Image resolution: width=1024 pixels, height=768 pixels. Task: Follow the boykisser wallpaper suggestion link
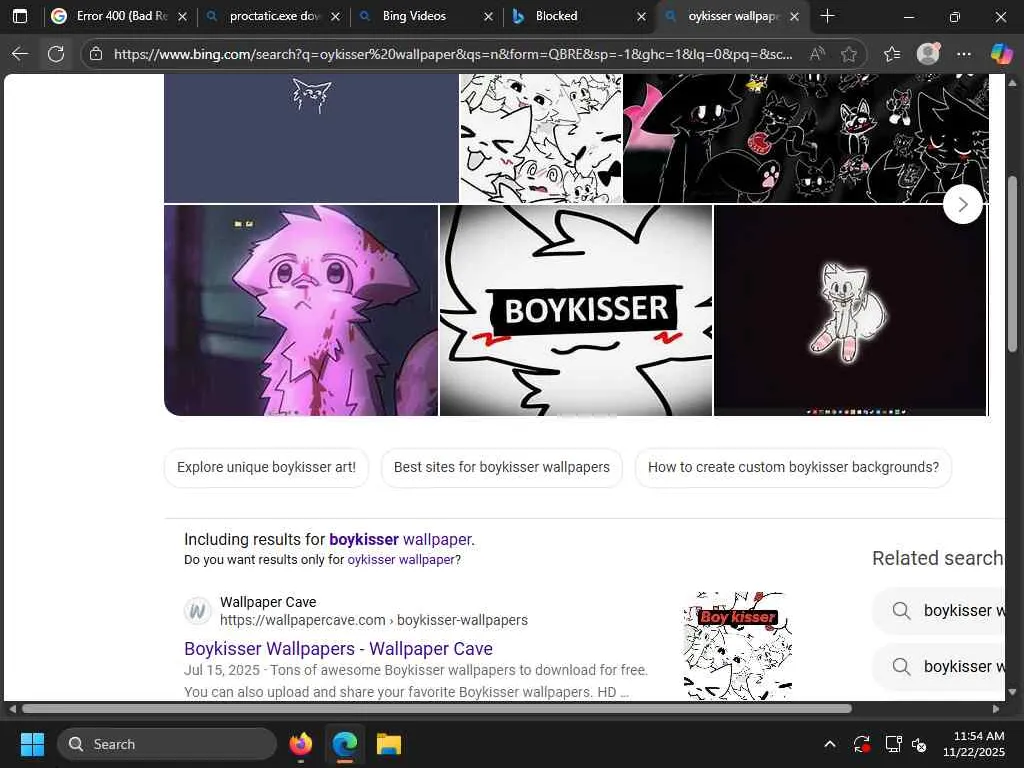(x=400, y=539)
